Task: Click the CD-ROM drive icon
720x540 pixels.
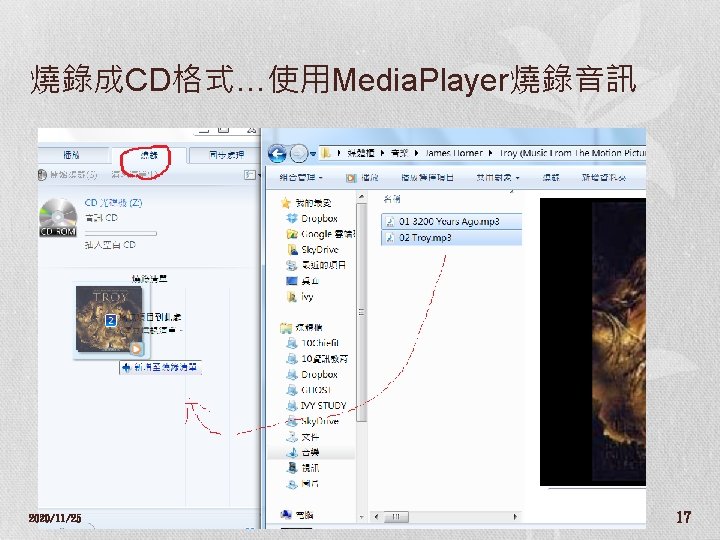Action: 58,218
